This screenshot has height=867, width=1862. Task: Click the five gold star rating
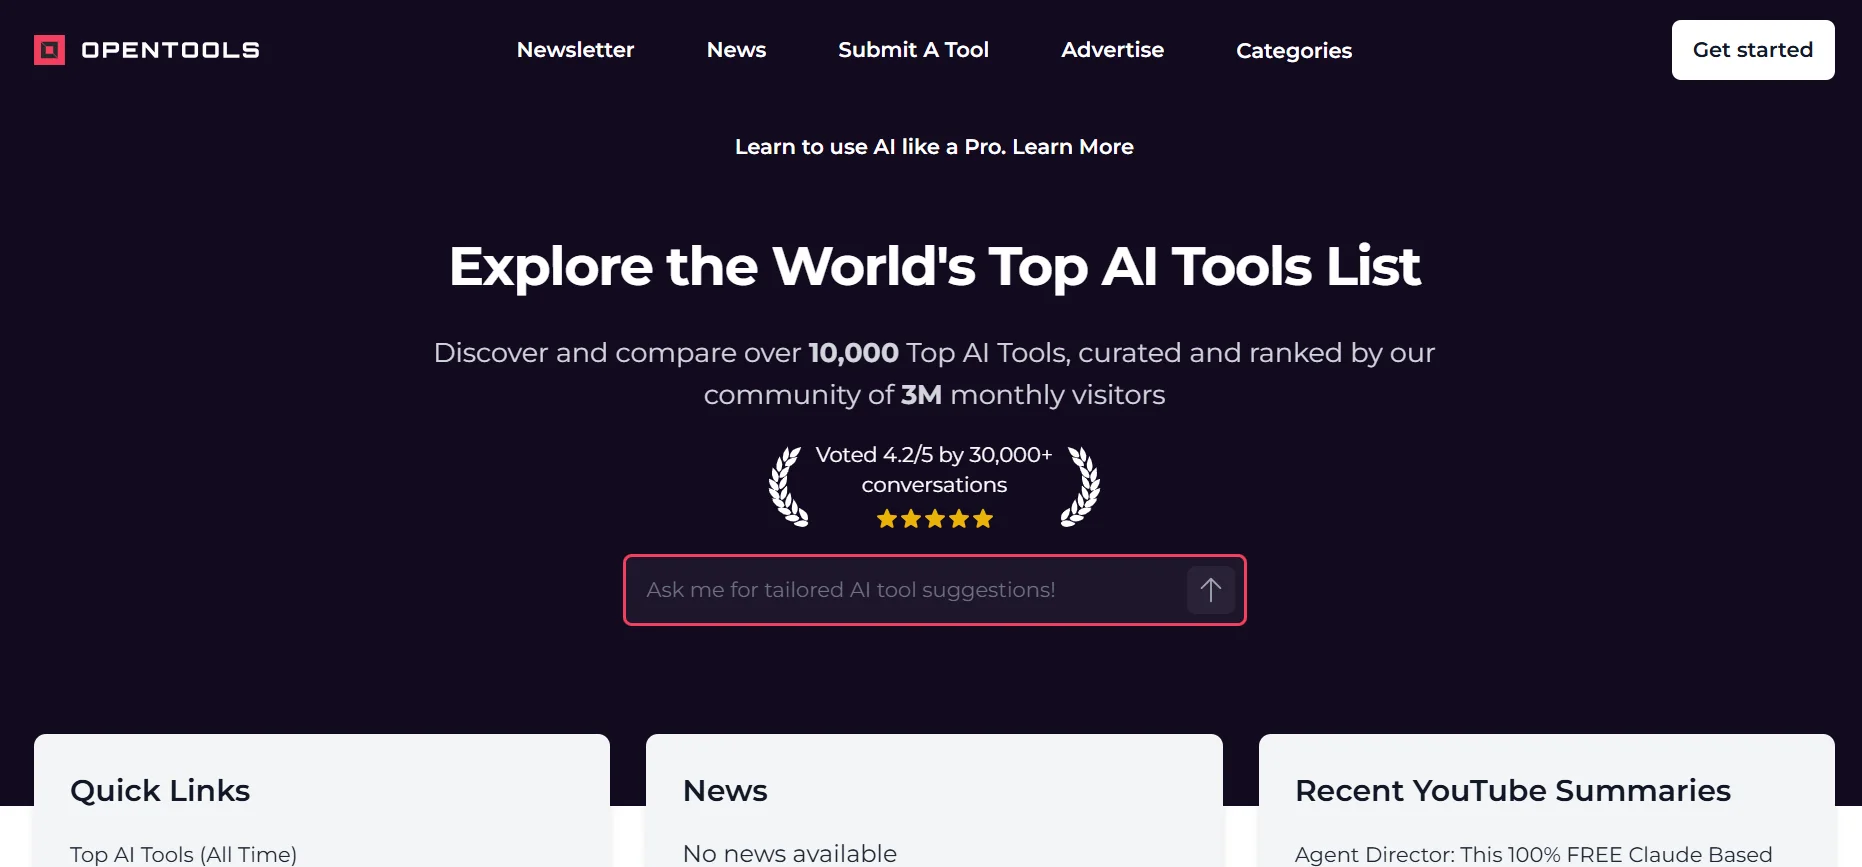[934, 519]
